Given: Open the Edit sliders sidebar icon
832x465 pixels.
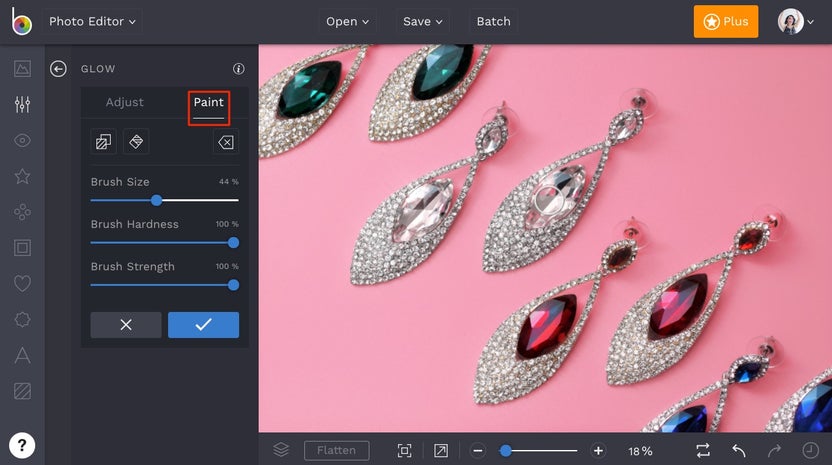Looking at the screenshot, I should point(22,104).
